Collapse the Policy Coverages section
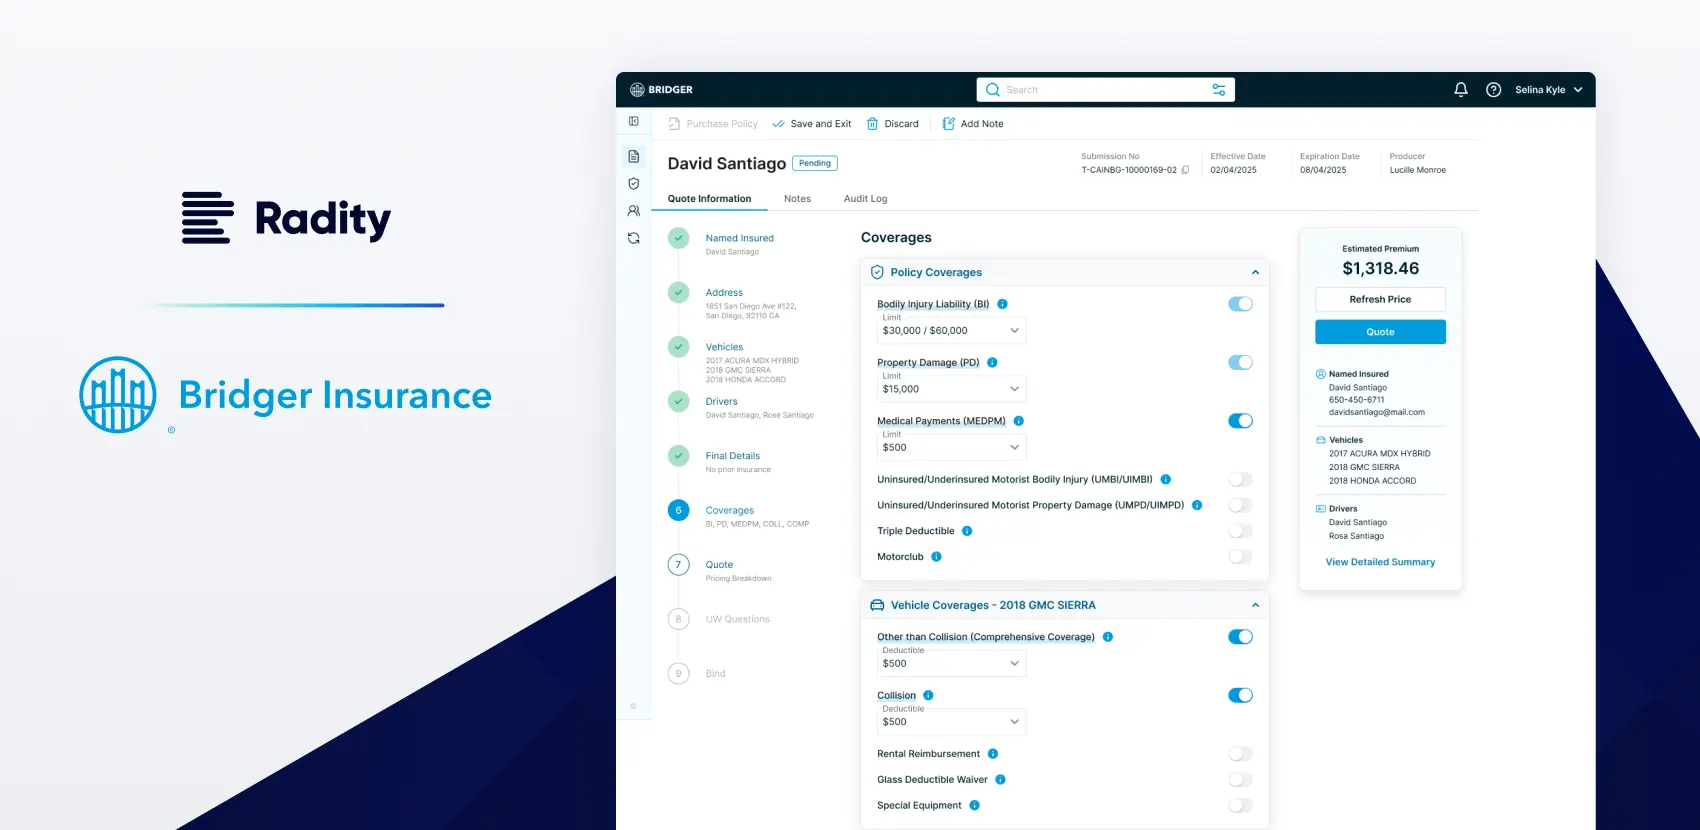Image resolution: width=1700 pixels, height=830 pixels. pyautogui.click(x=1255, y=272)
